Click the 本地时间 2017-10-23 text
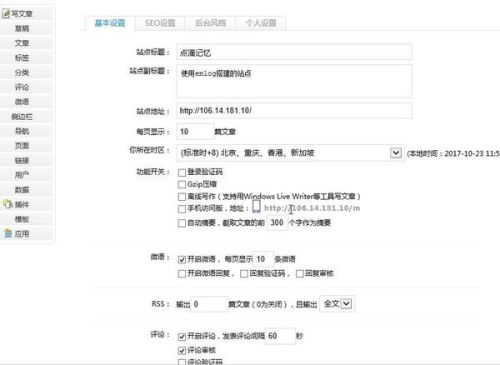 pos(453,153)
